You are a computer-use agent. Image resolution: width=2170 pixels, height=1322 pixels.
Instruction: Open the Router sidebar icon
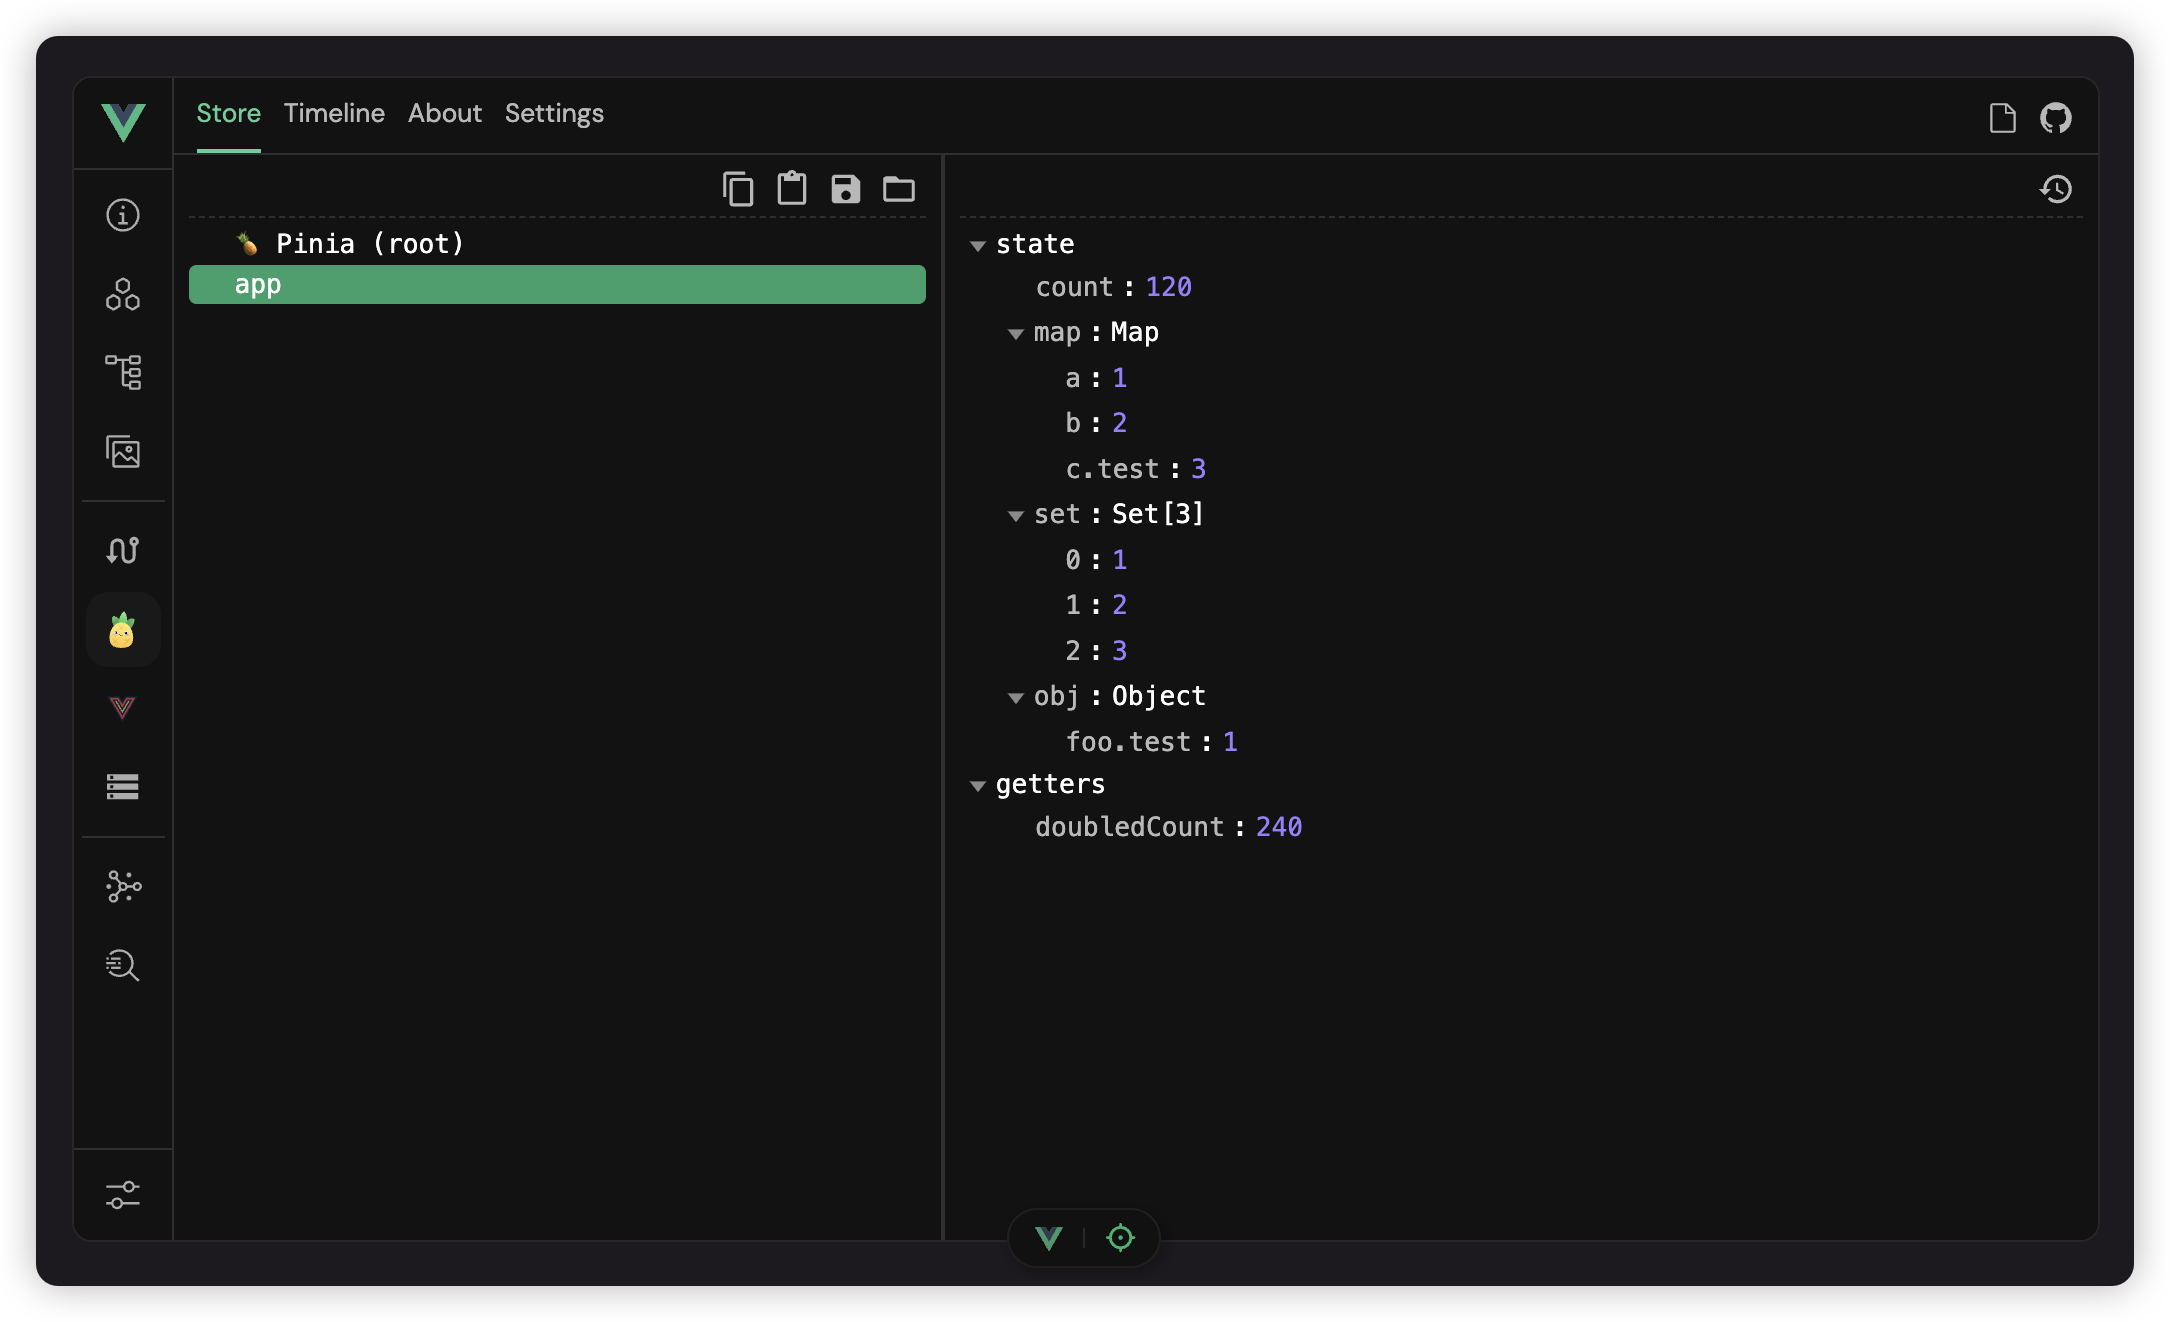pos(123,550)
